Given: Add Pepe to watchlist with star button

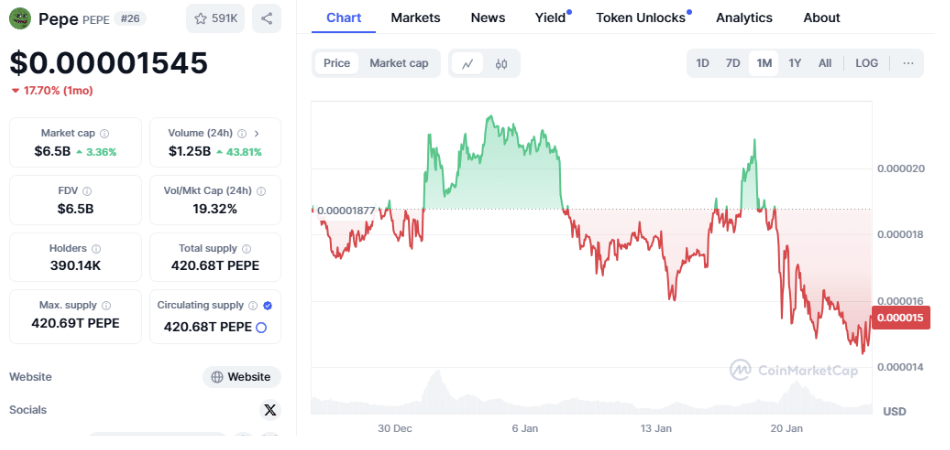Looking at the screenshot, I should pyautogui.click(x=215, y=18).
